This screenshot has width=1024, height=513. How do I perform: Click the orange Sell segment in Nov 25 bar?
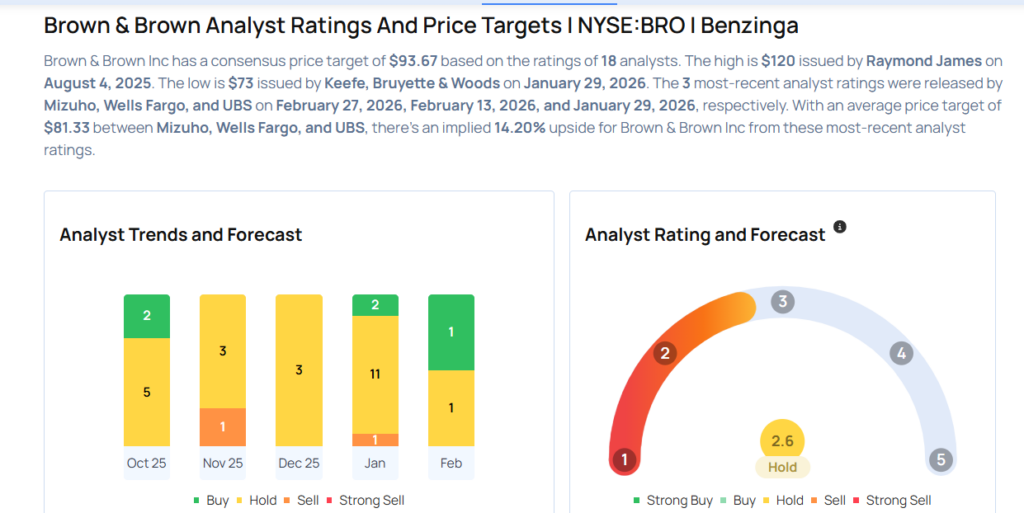pyautogui.click(x=223, y=427)
